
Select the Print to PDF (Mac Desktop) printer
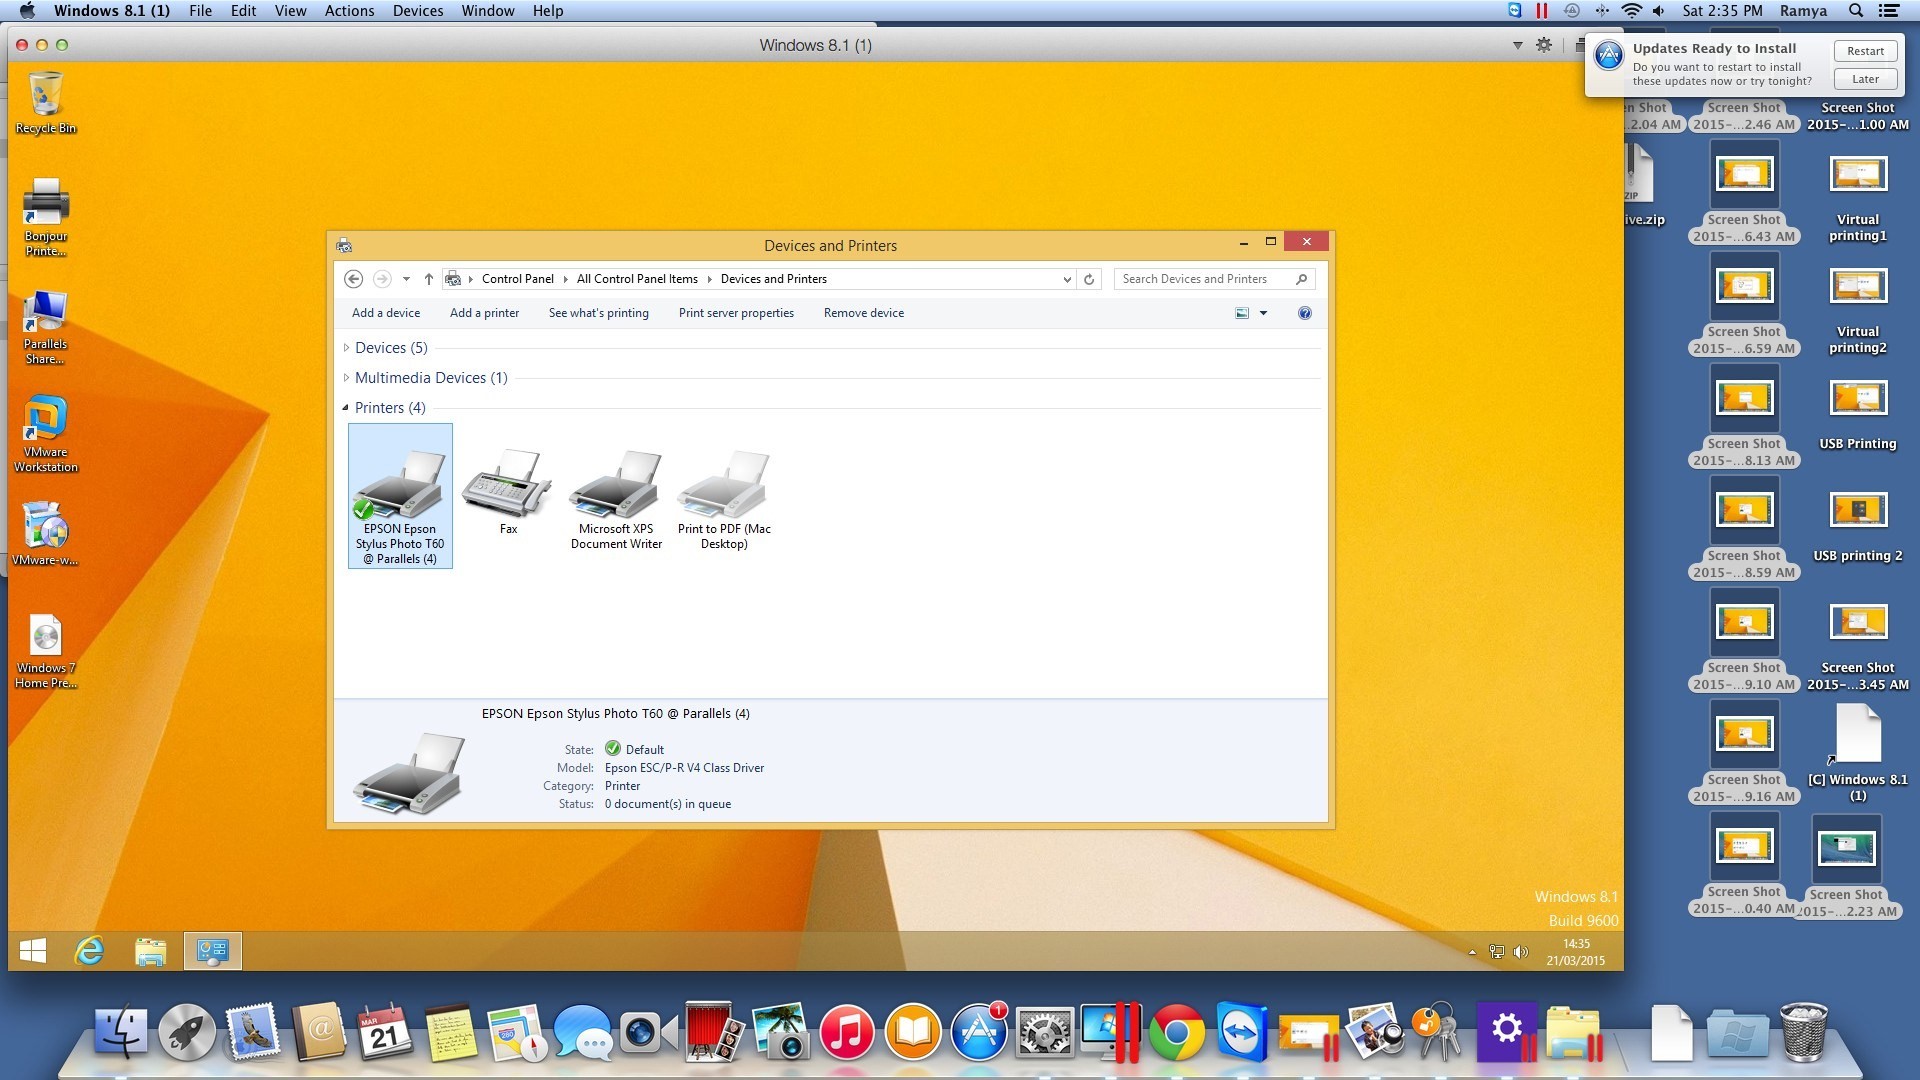724,499
